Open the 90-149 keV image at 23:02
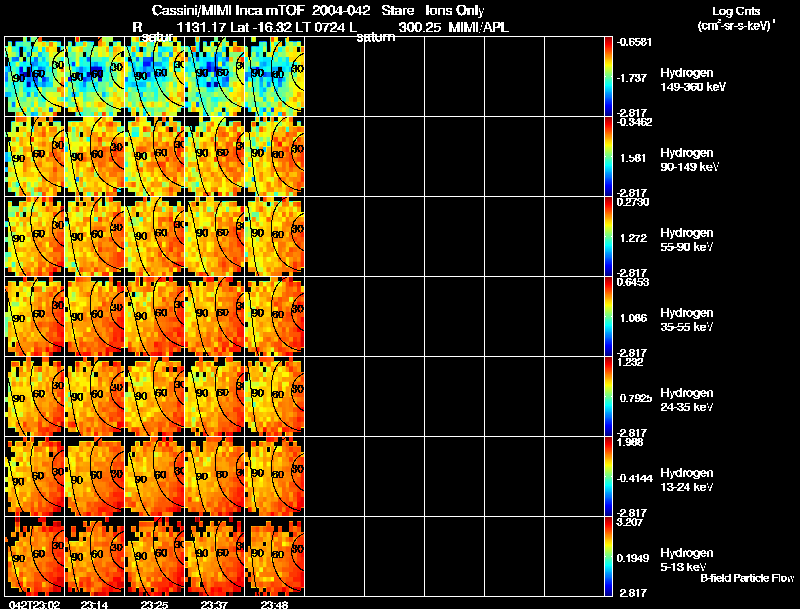 pos(34,157)
